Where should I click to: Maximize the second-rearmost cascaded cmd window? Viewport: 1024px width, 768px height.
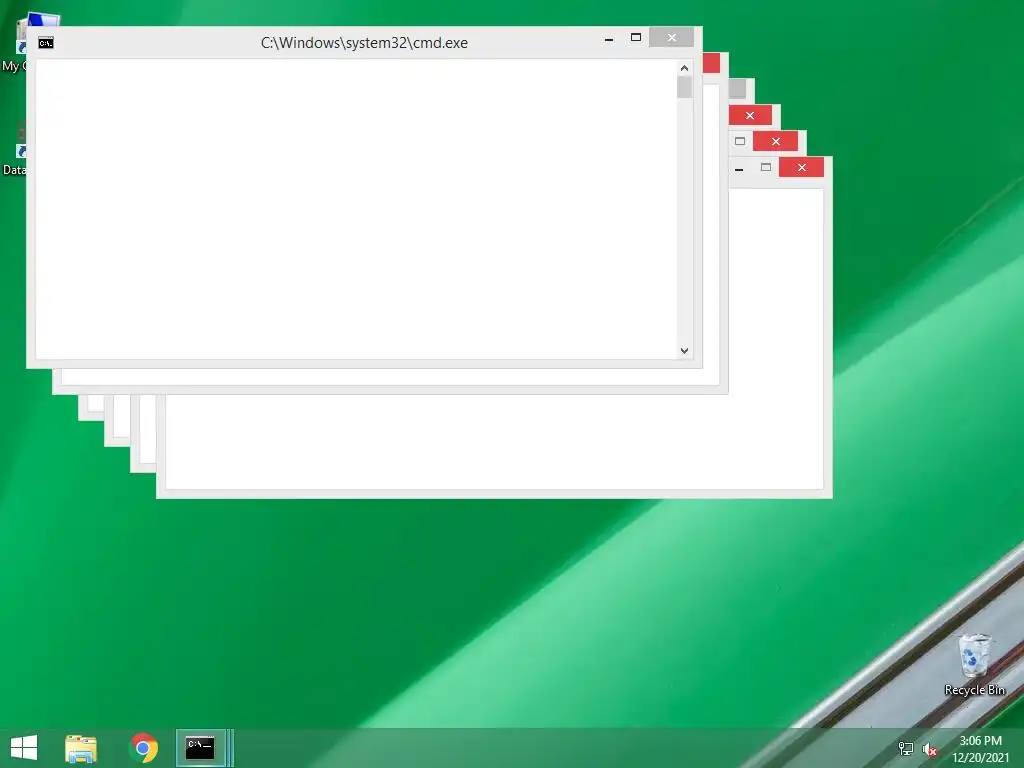coord(740,141)
